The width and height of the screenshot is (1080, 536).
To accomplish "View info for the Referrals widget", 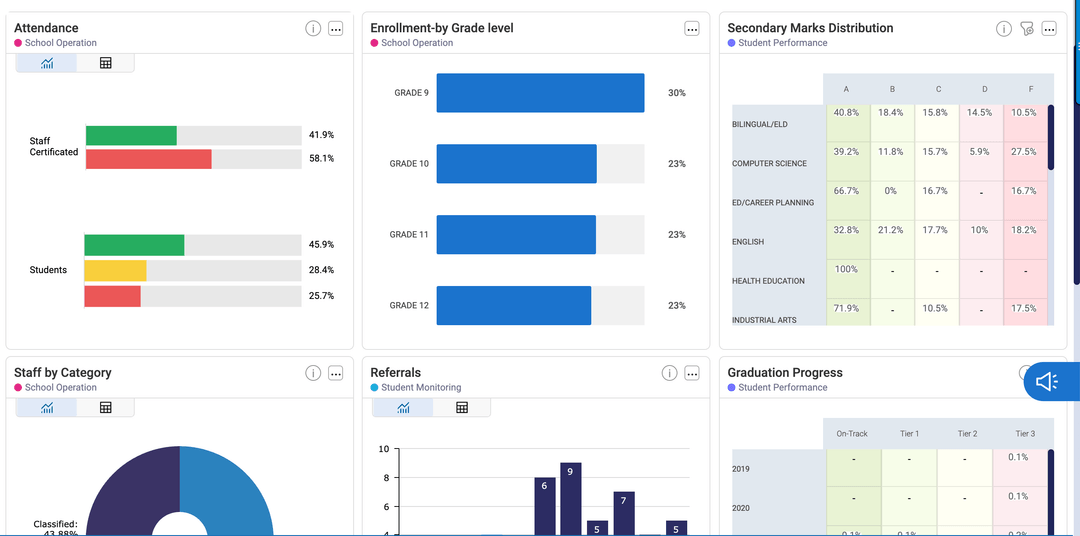I will 669,373.
